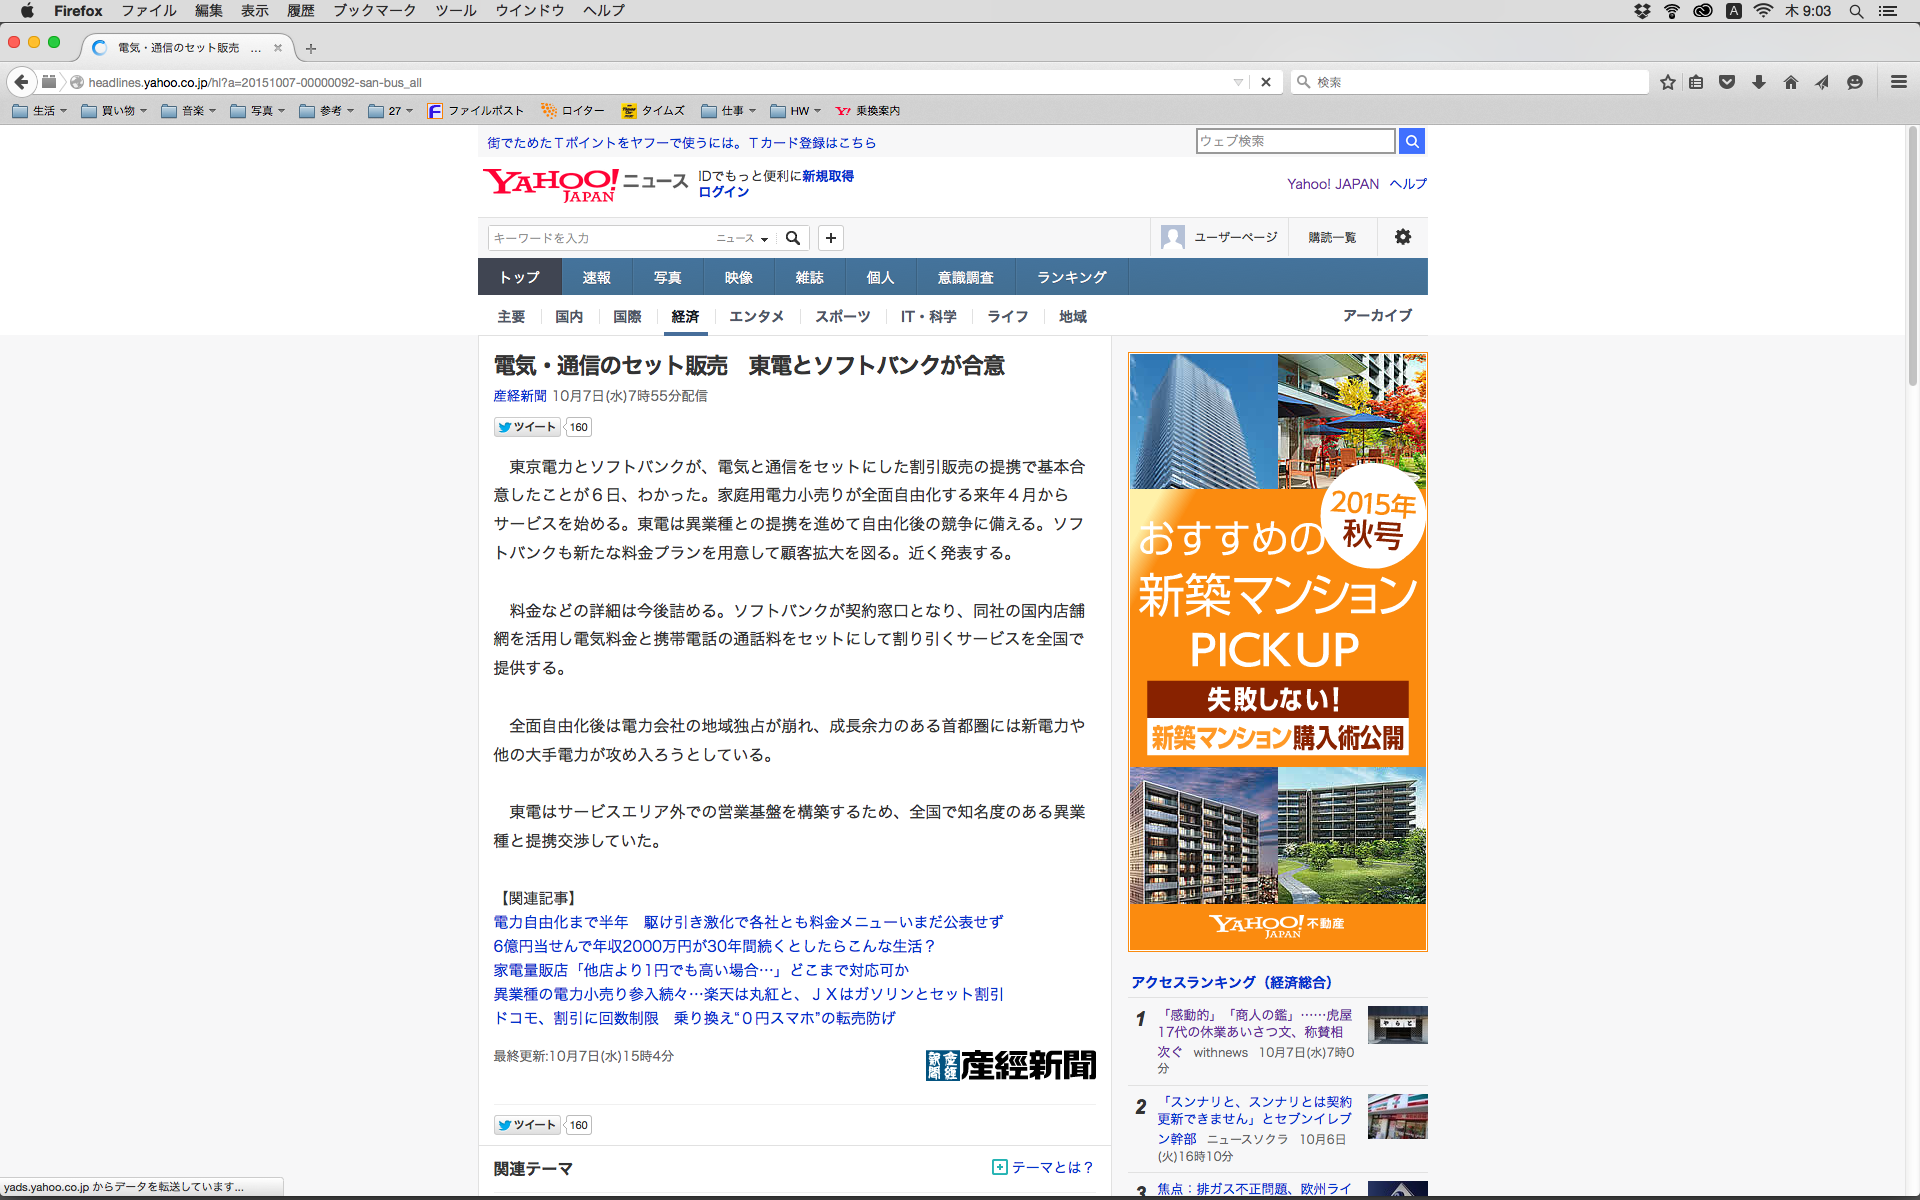1920x1200 pixels.
Task: Stop page loading with X button
Action: pyautogui.click(x=1266, y=82)
